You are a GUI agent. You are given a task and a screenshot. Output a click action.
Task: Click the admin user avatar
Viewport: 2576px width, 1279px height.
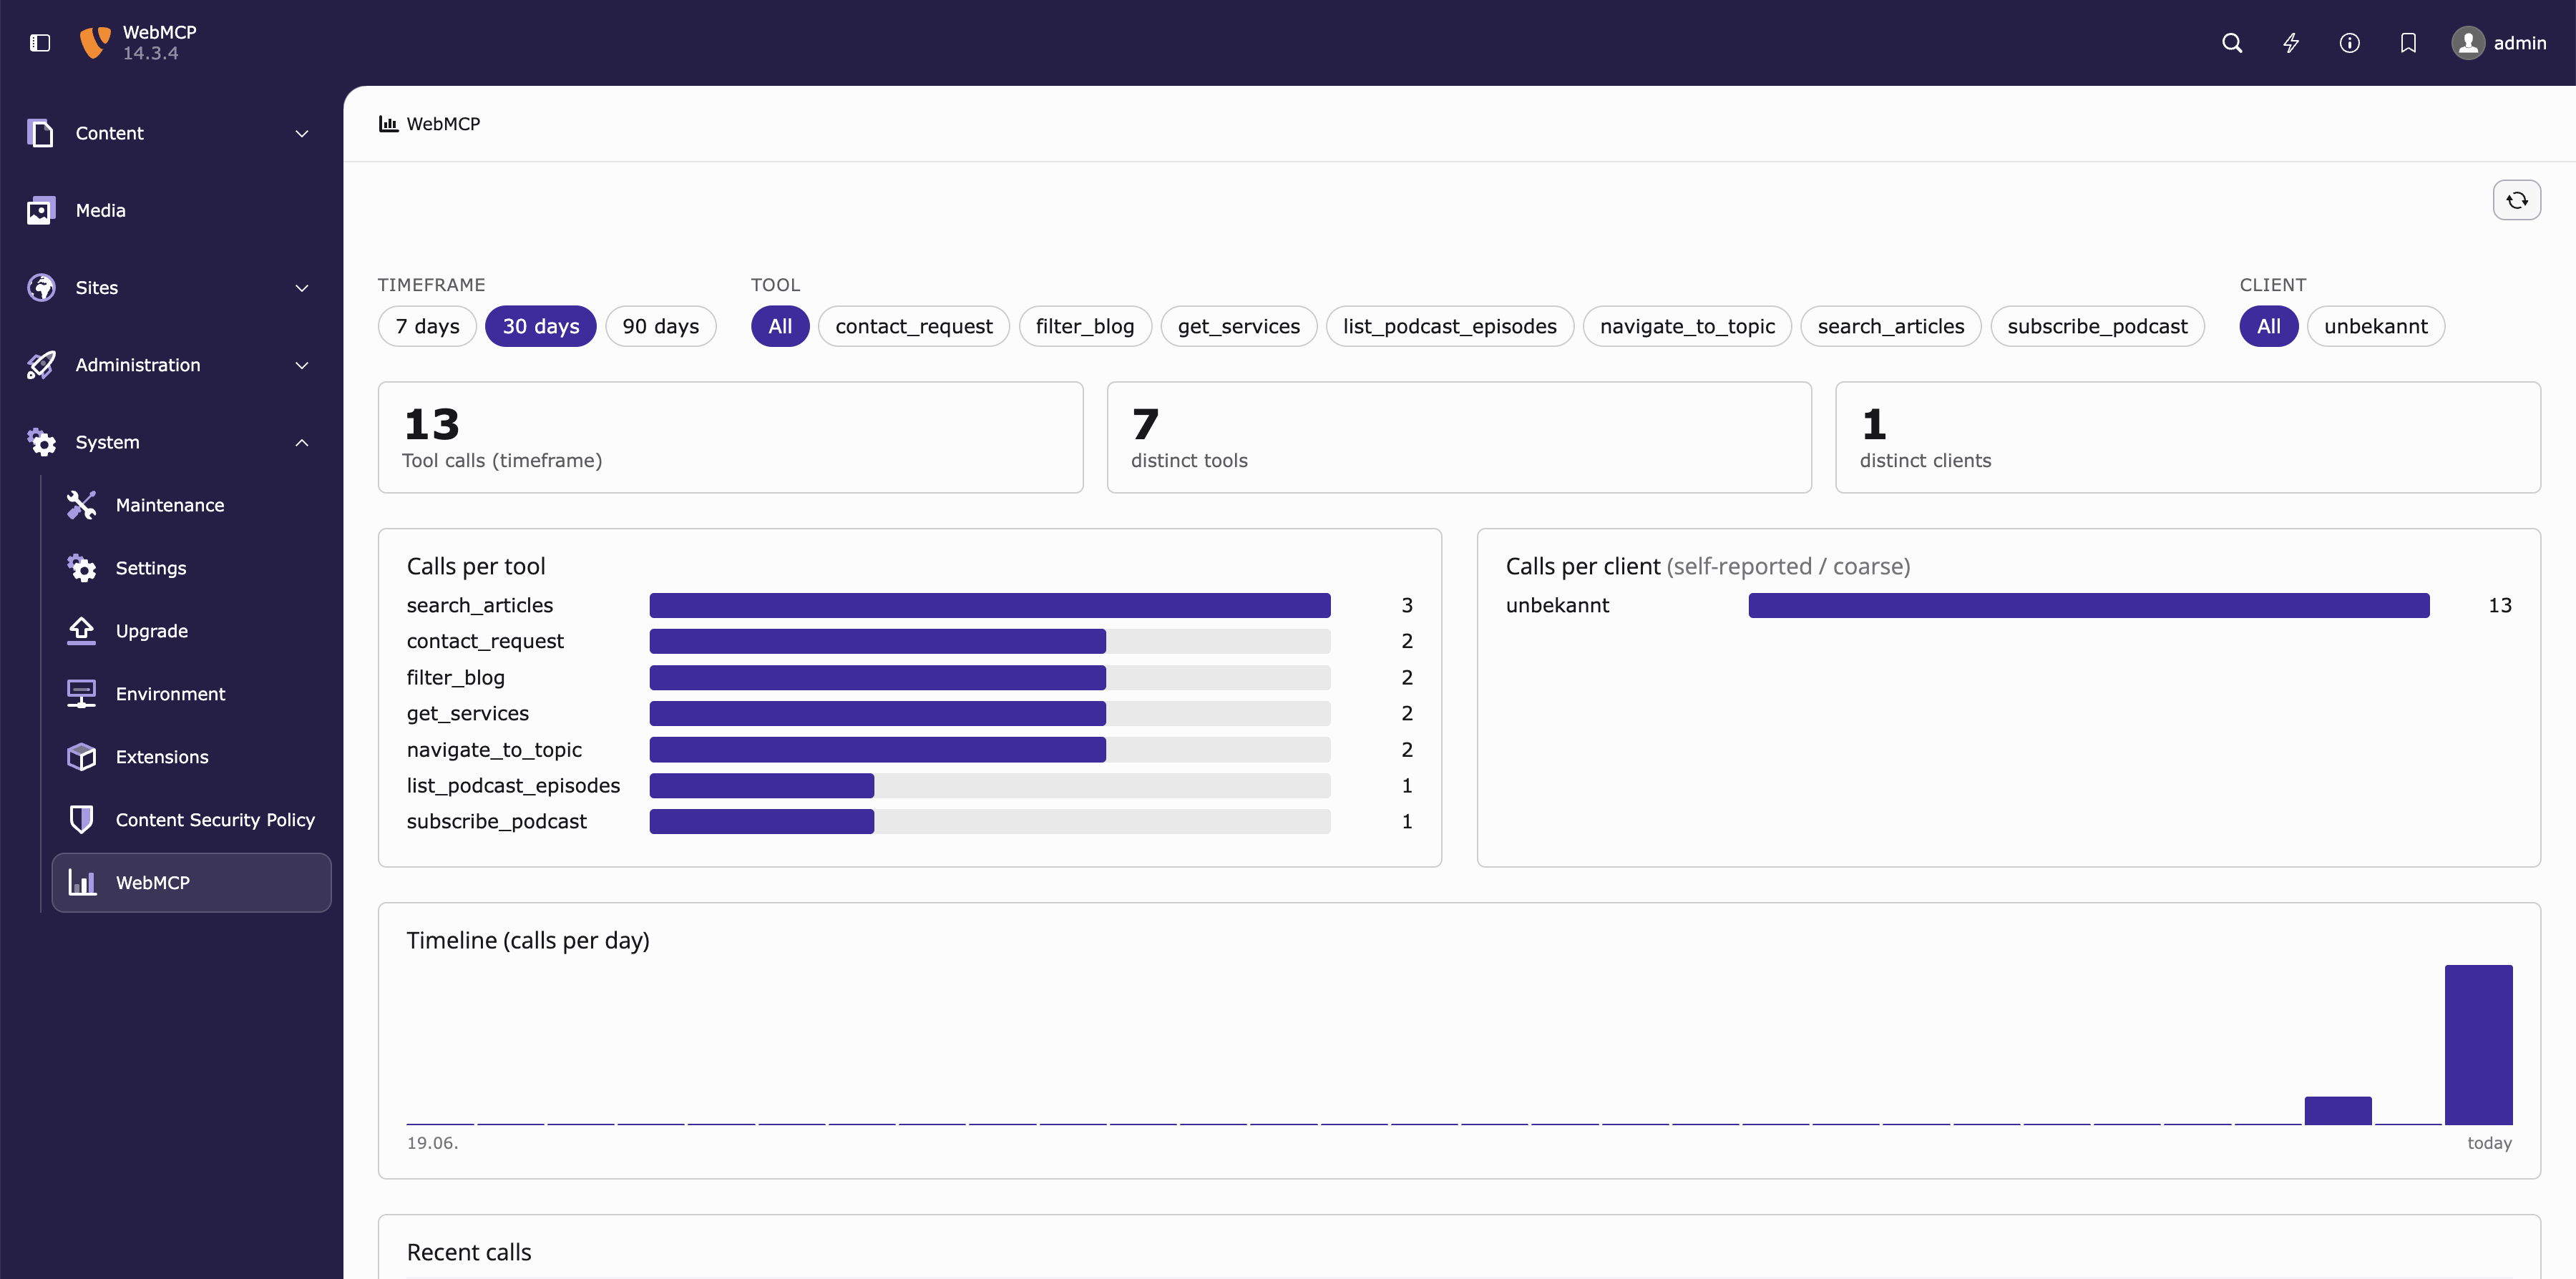point(2468,43)
